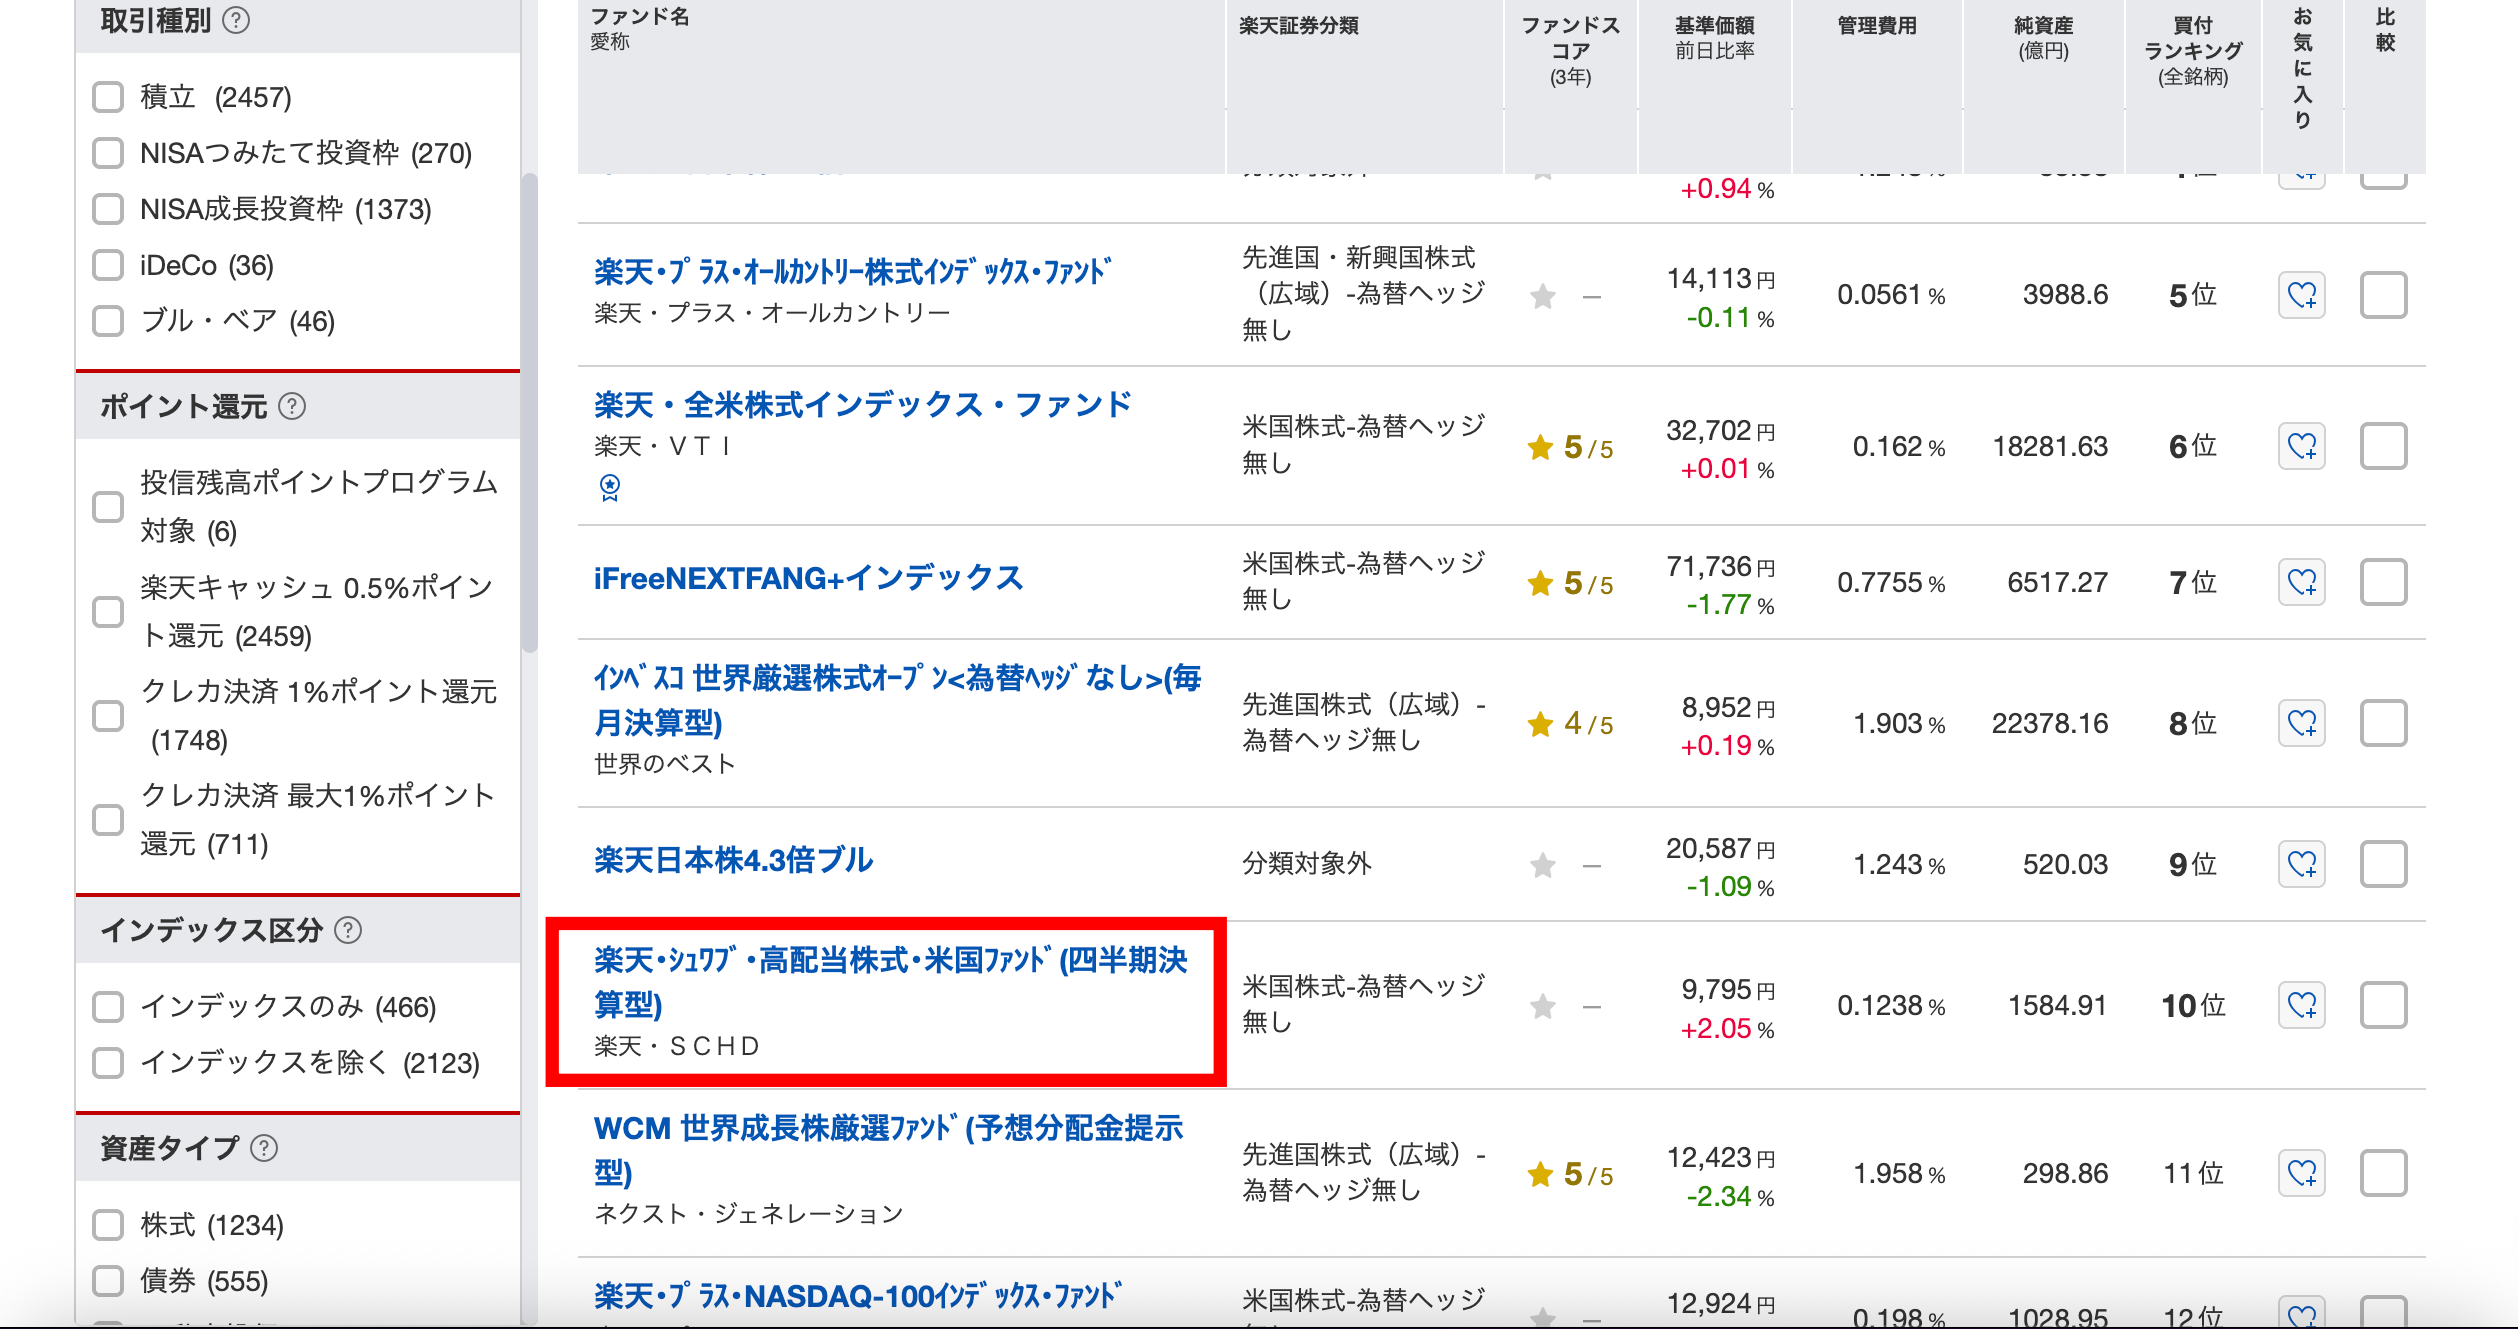This screenshot has height=1329, width=2518.
Task: Favorite the iFreeNEXTFANG+インデックス fund
Action: pos(2301,582)
